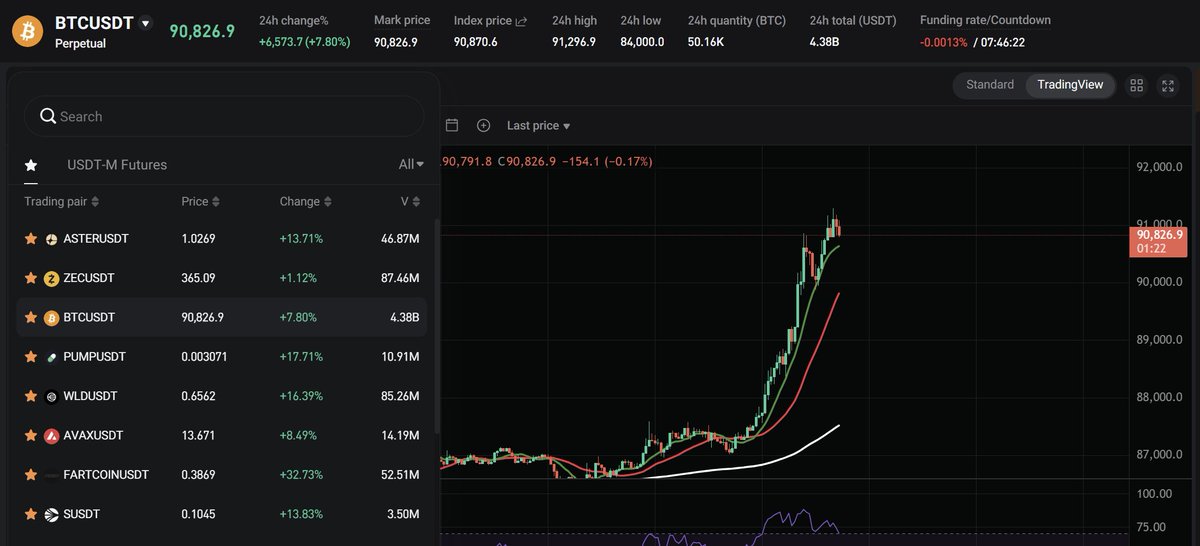
Task: Click the chart grid layout icon
Action: (x=1136, y=86)
